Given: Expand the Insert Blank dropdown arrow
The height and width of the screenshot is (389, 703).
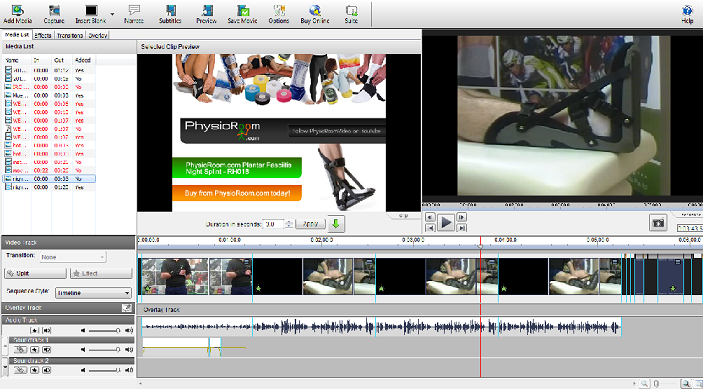Looking at the screenshot, I should [112, 14].
